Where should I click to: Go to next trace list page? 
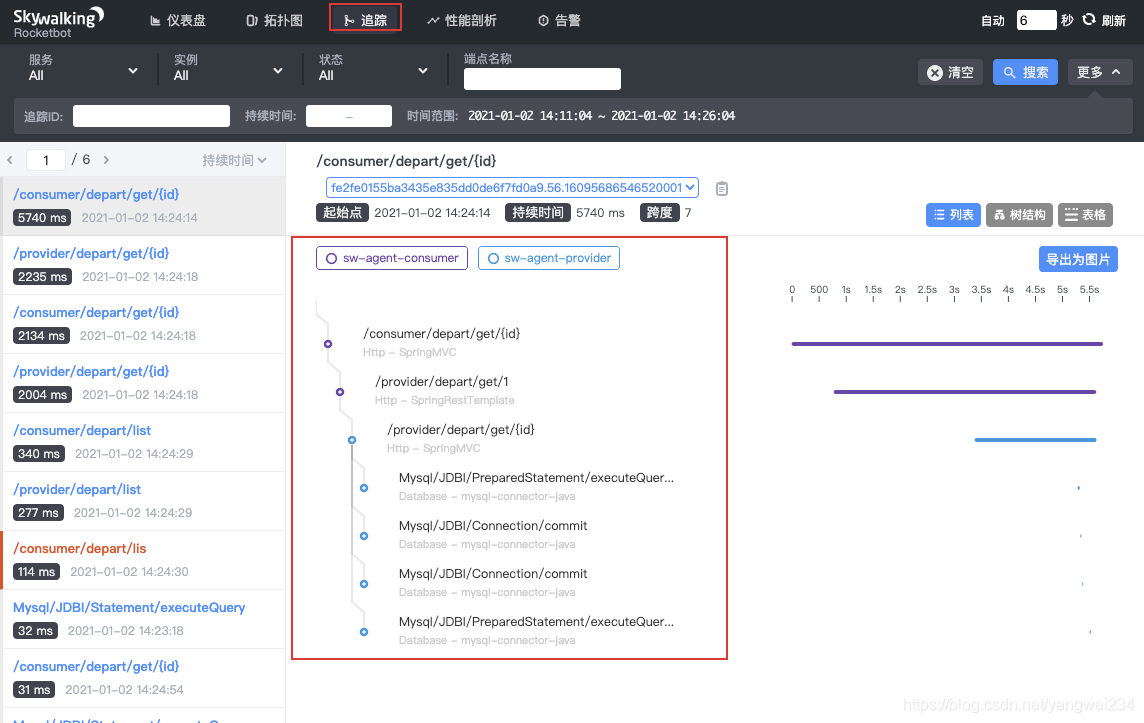[x=106, y=160]
